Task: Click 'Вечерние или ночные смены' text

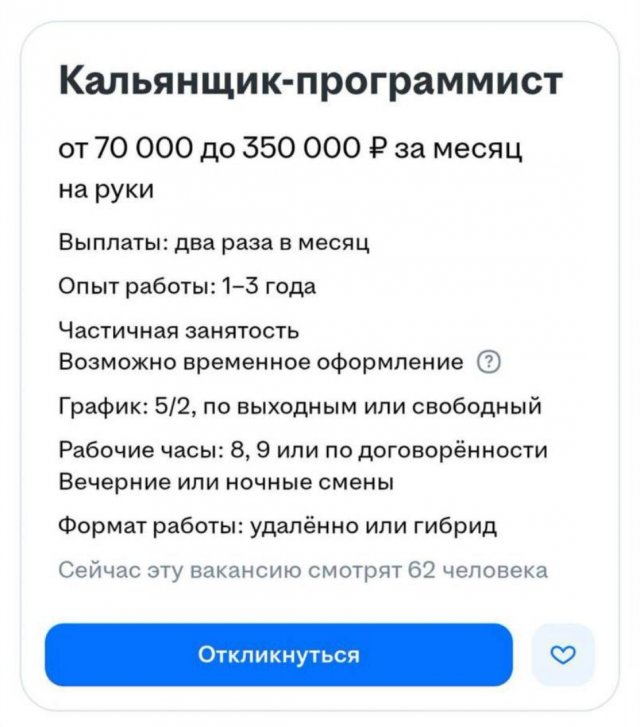Action: 227,481
